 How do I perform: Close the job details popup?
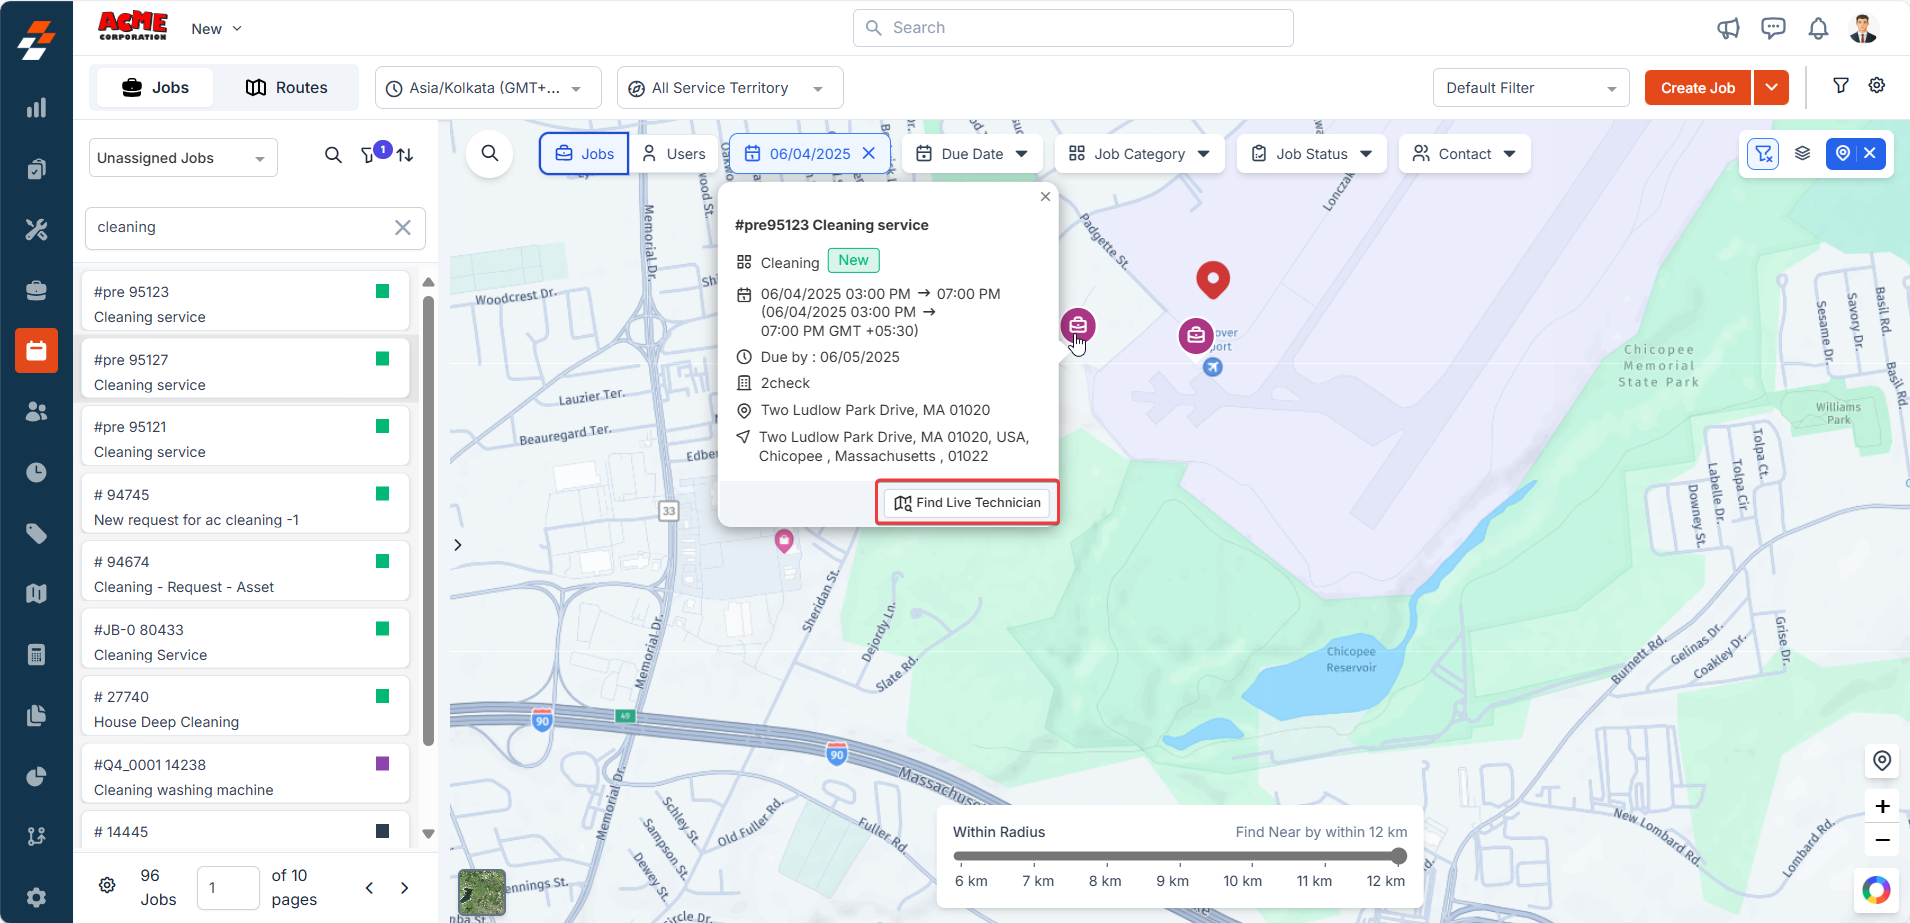tap(1045, 197)
